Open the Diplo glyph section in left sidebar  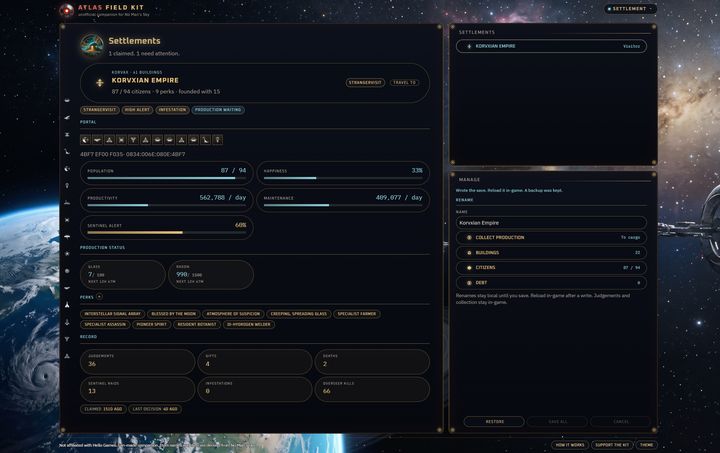click(x=67, y=151)
